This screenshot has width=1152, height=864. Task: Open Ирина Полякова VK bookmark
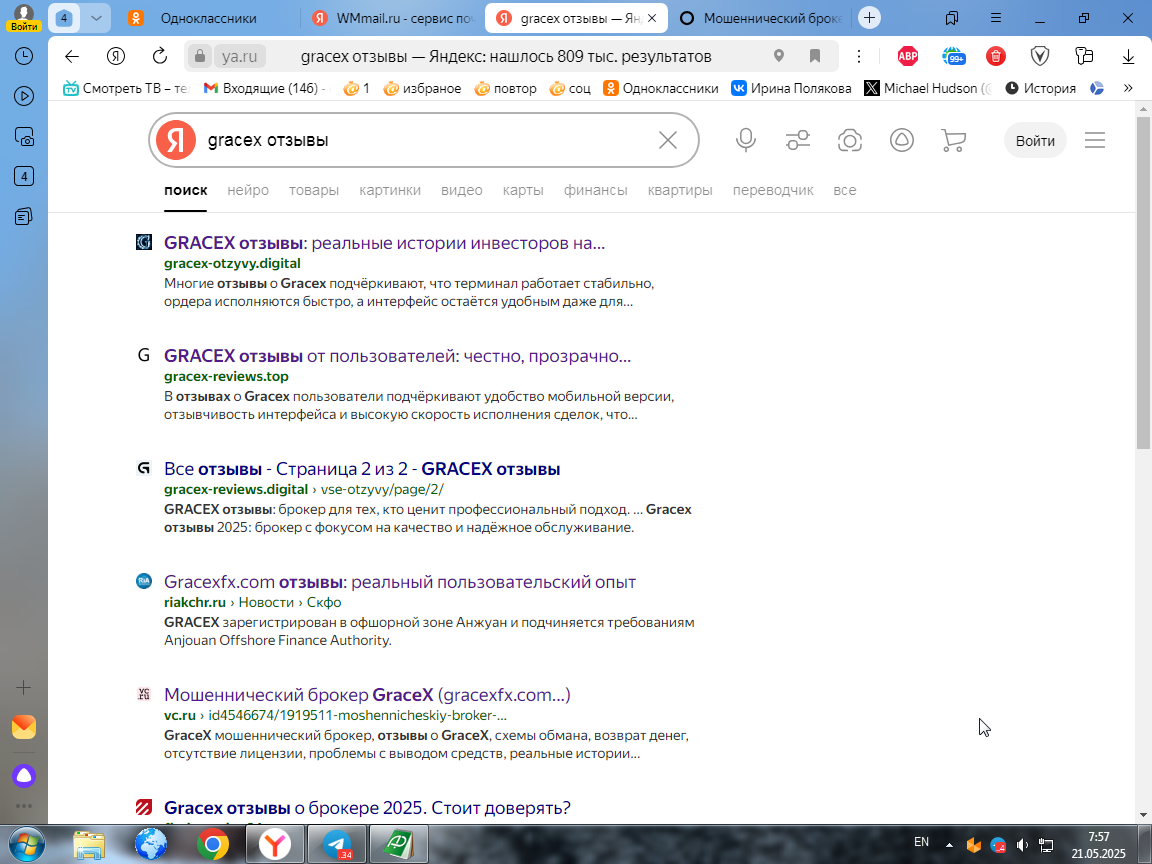(x=791, y=88)
